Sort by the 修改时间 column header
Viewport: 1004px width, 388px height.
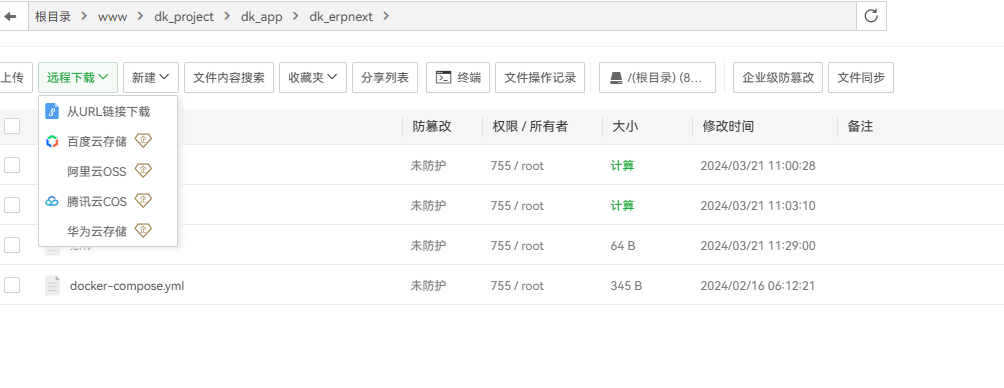pyautogui.click(x=728, y=127)
